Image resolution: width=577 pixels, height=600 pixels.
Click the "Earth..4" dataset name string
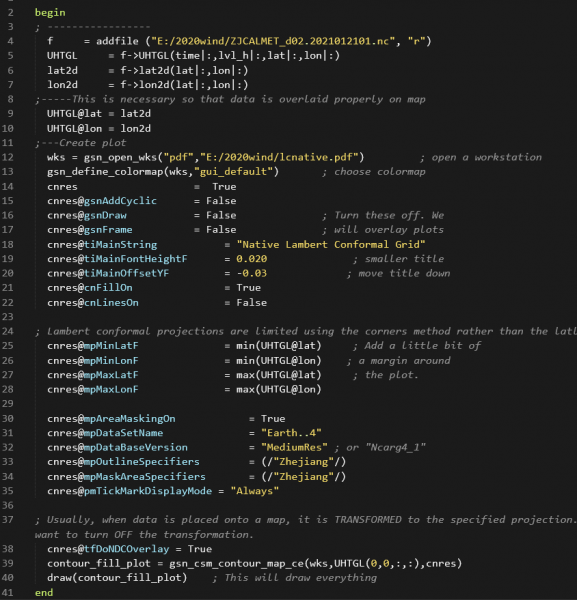click(291, 433)
